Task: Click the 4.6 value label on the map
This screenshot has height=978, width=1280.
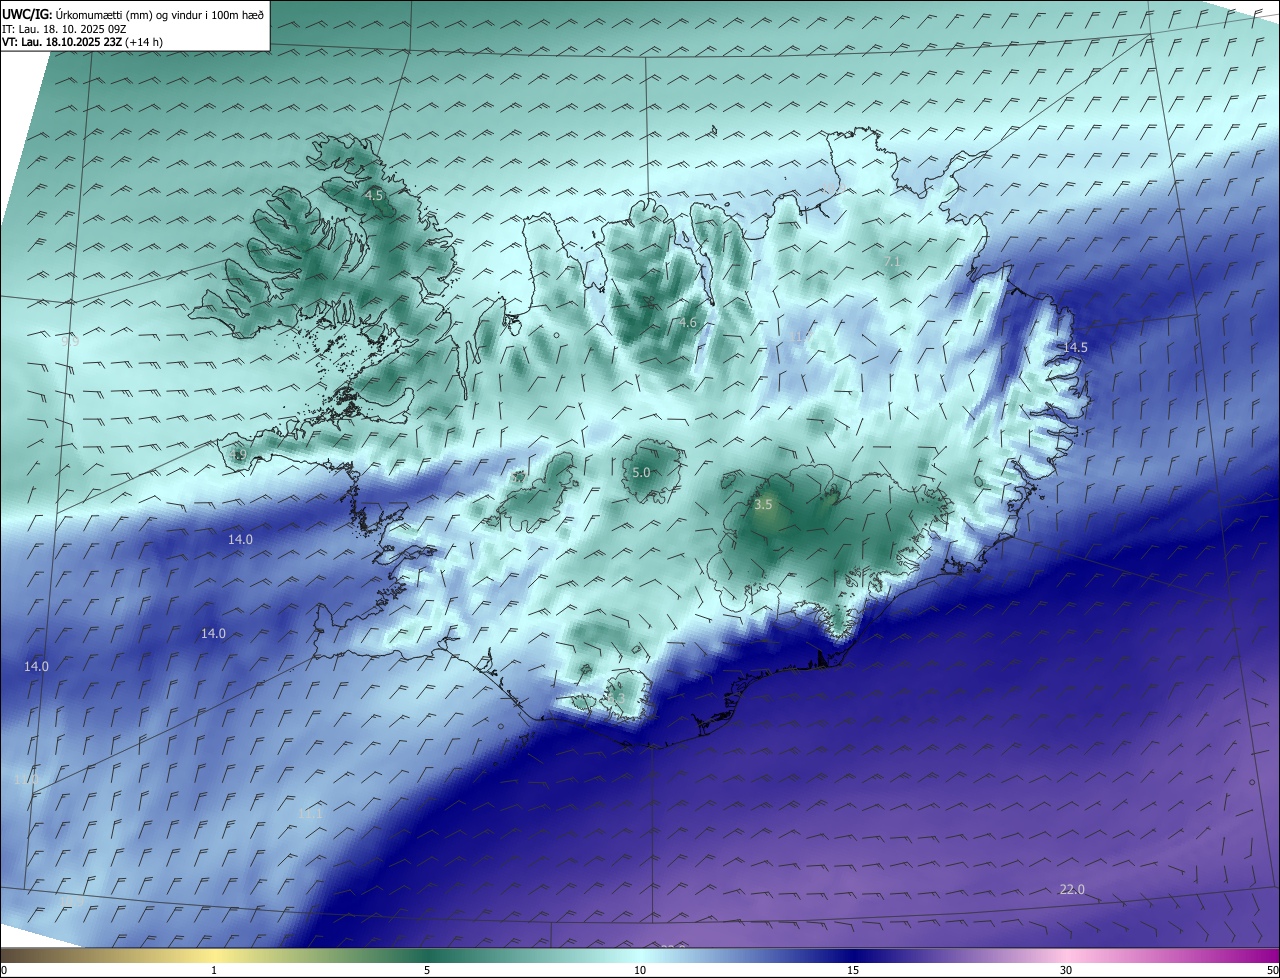Action: tap(687, 323)
